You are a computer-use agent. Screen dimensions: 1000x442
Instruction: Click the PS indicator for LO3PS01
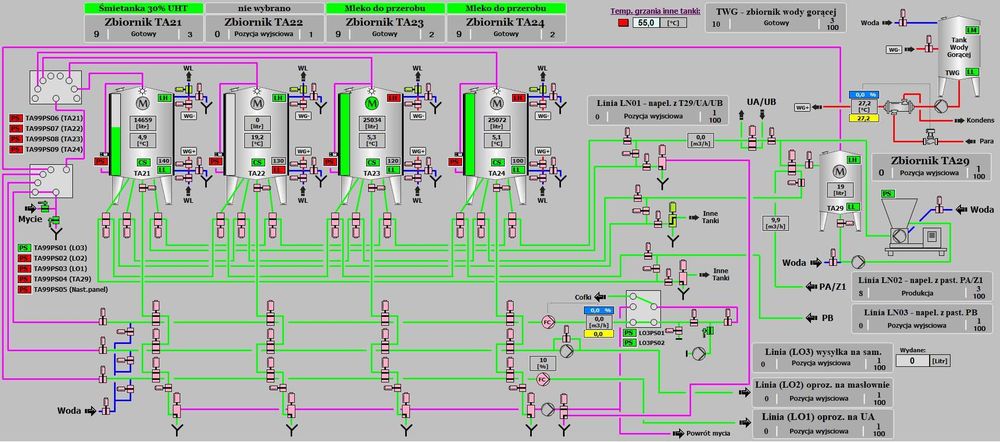click(x=629, y=333)
